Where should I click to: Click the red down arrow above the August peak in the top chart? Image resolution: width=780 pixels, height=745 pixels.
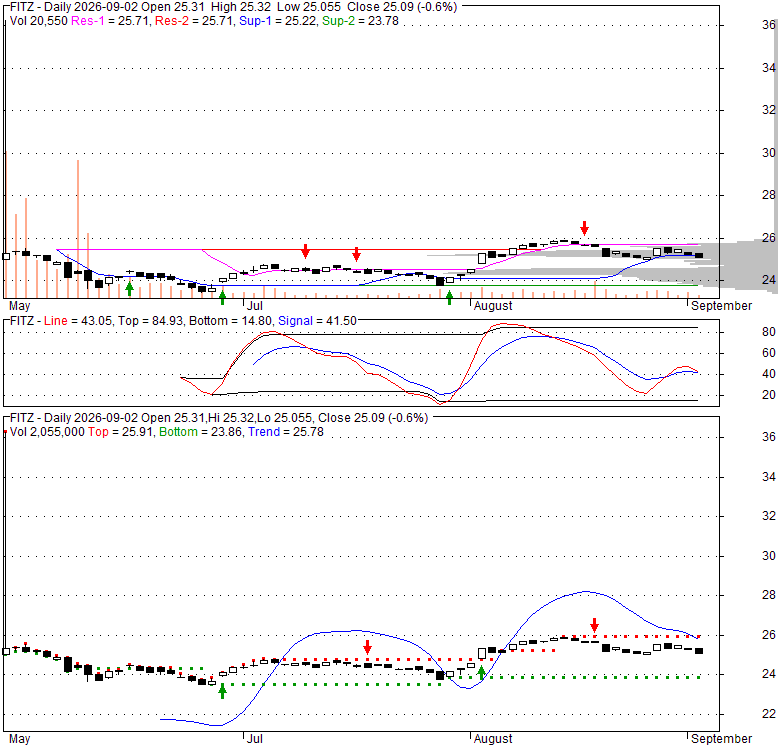[585, 228]
